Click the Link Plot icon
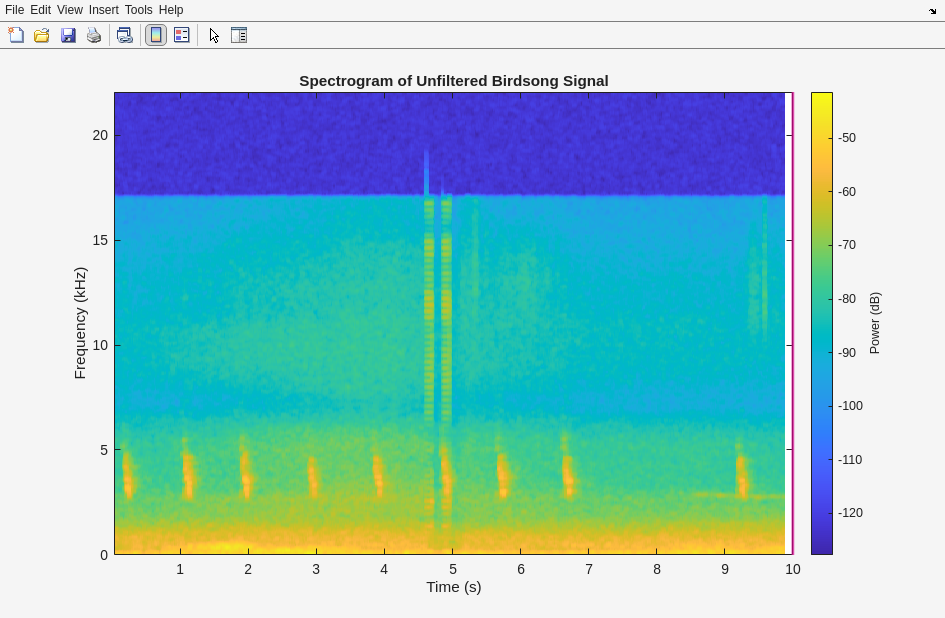The width and height of the screenshot is (945, 618). (124, 35)
